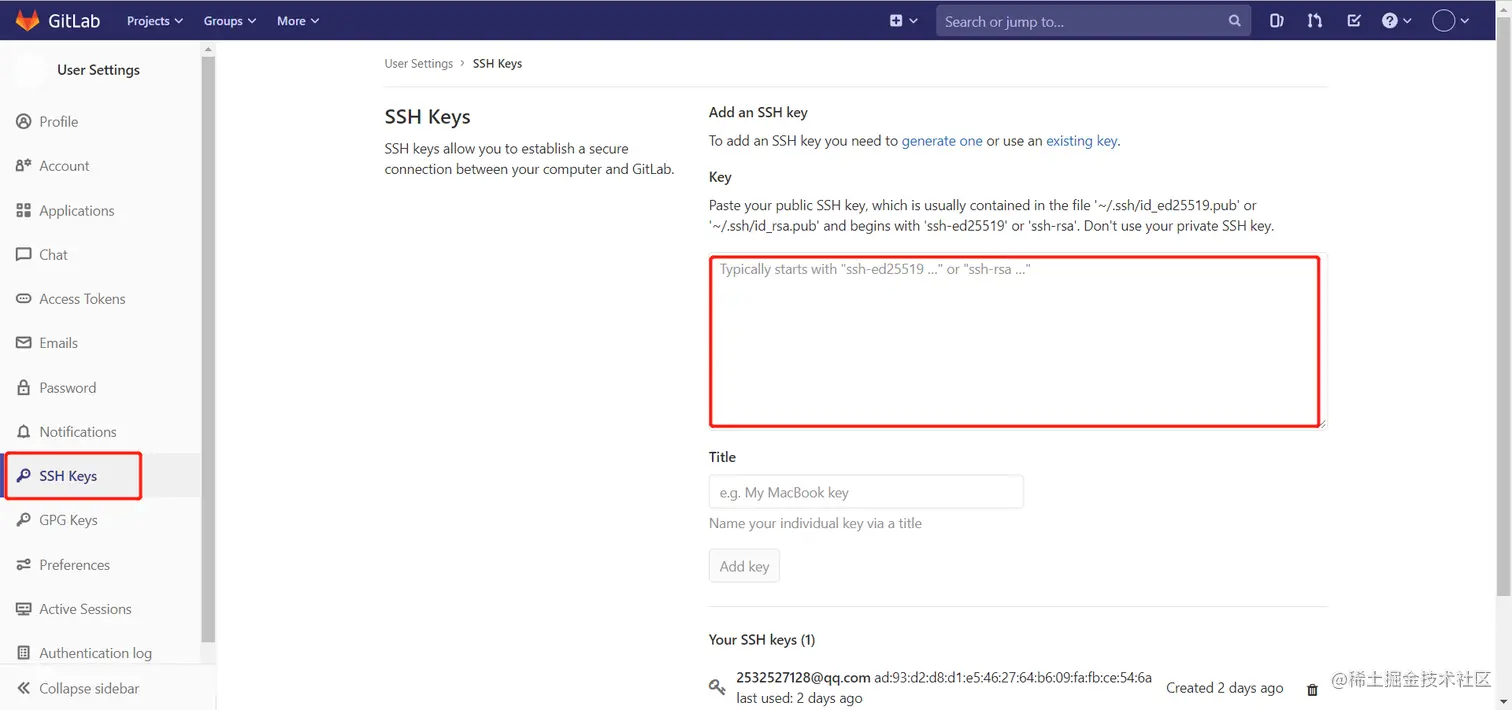Open Notifications settings in sidebar

click(x=78, y=432)
